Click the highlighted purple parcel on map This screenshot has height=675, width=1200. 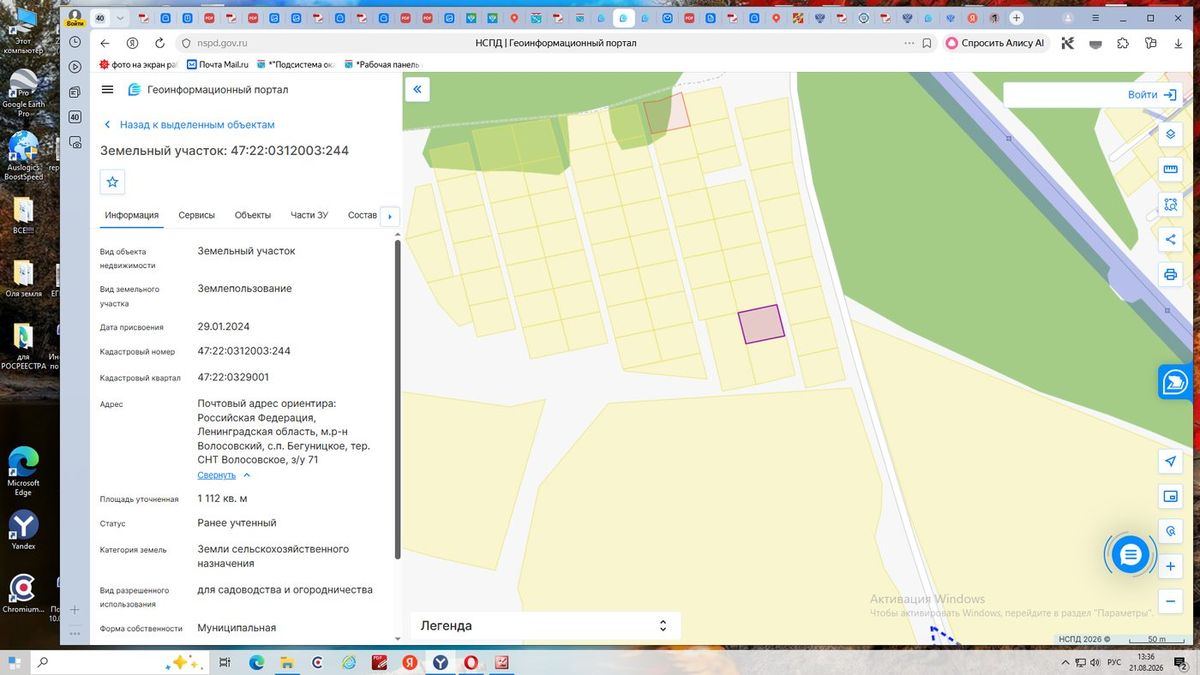pos(761,324)
